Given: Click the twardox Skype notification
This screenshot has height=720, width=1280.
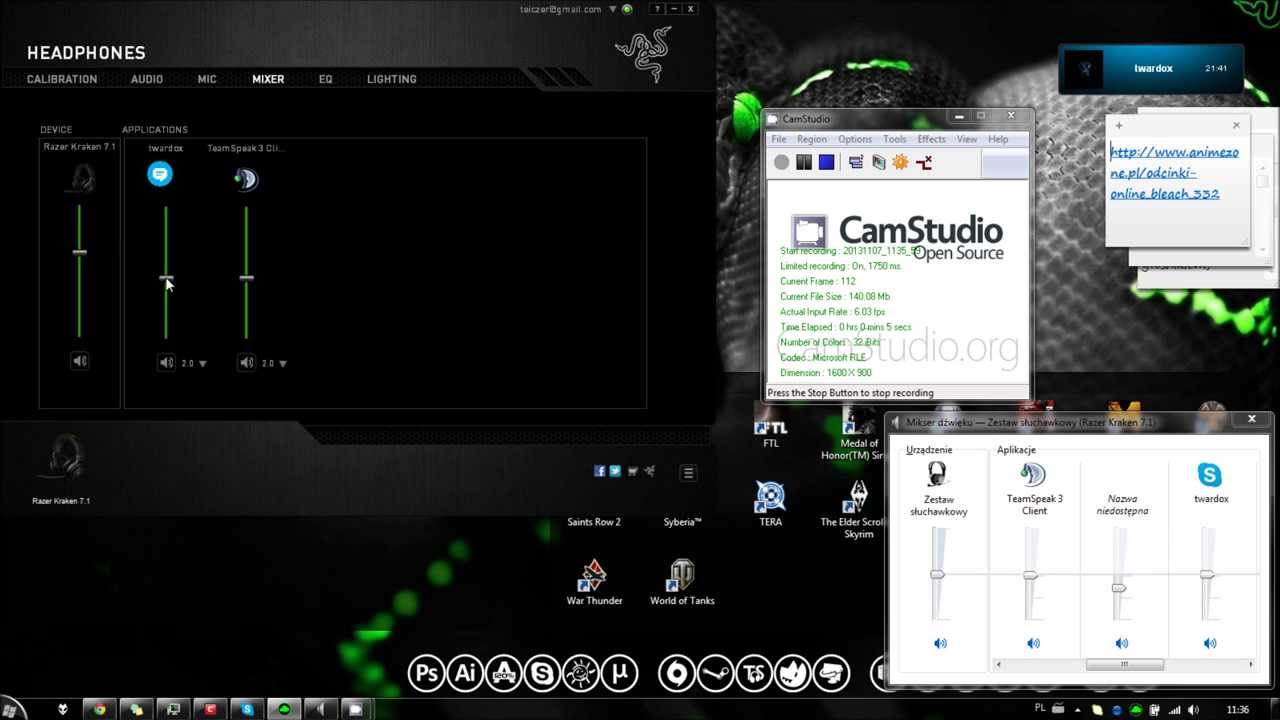Looking at the screenshot, I should [x=1152, y=69].
